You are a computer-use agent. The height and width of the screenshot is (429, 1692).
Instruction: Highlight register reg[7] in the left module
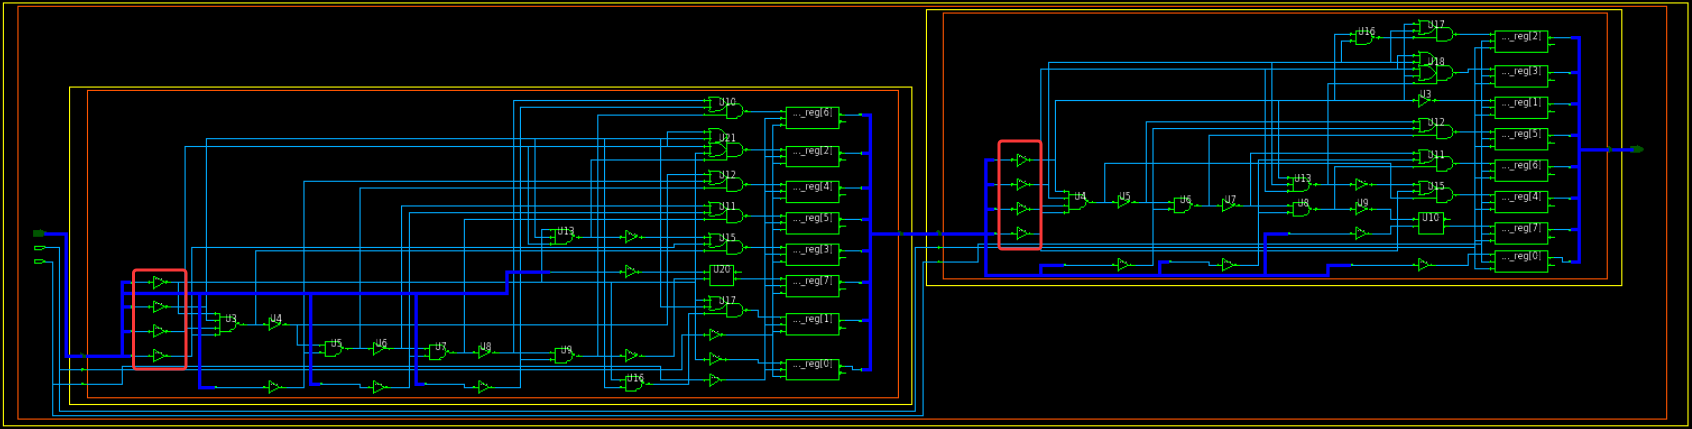click(x=812, y=285)
